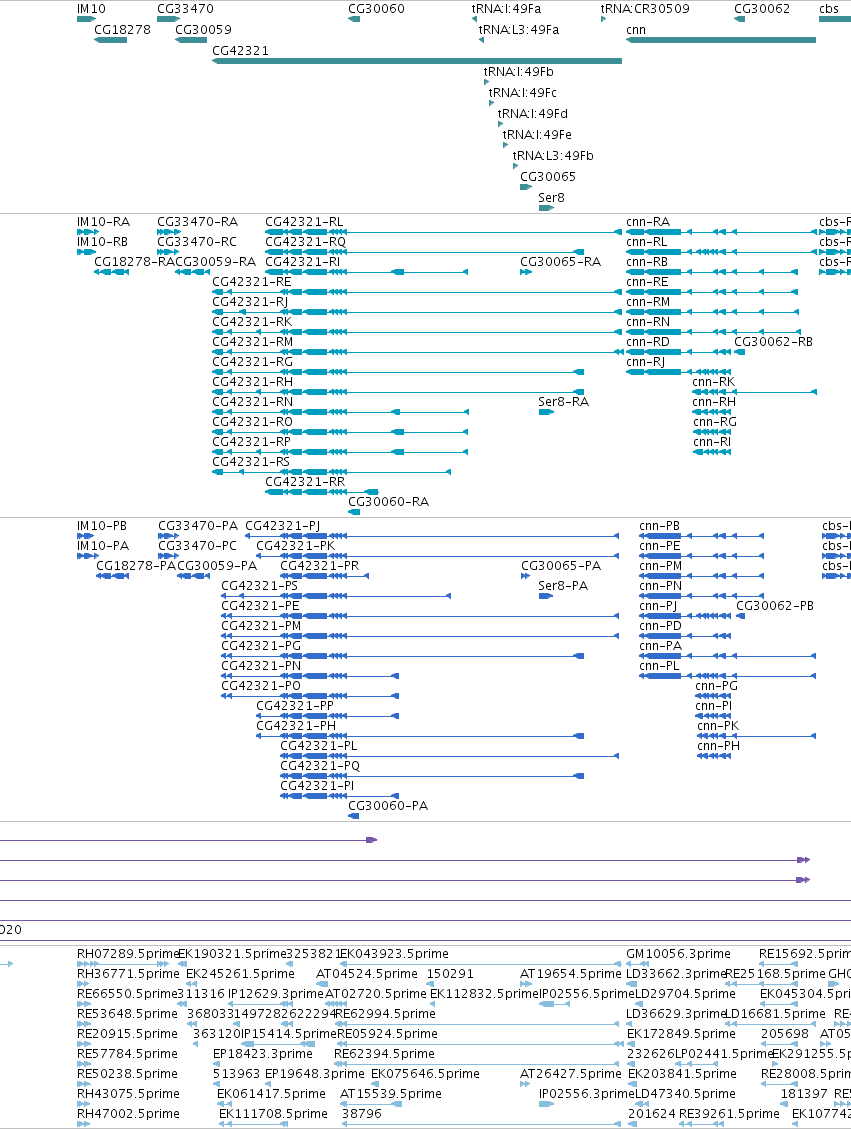Select the CG33470 gene label
This screenshot has height=1129, width=851.
pyautogui.click(x=185, y=9)
